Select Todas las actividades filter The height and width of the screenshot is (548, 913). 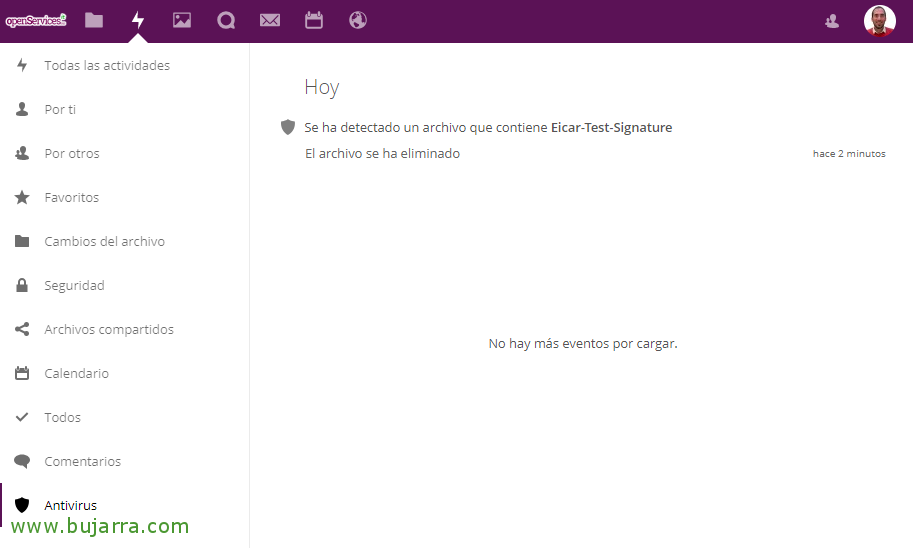(x=107, y=66)
